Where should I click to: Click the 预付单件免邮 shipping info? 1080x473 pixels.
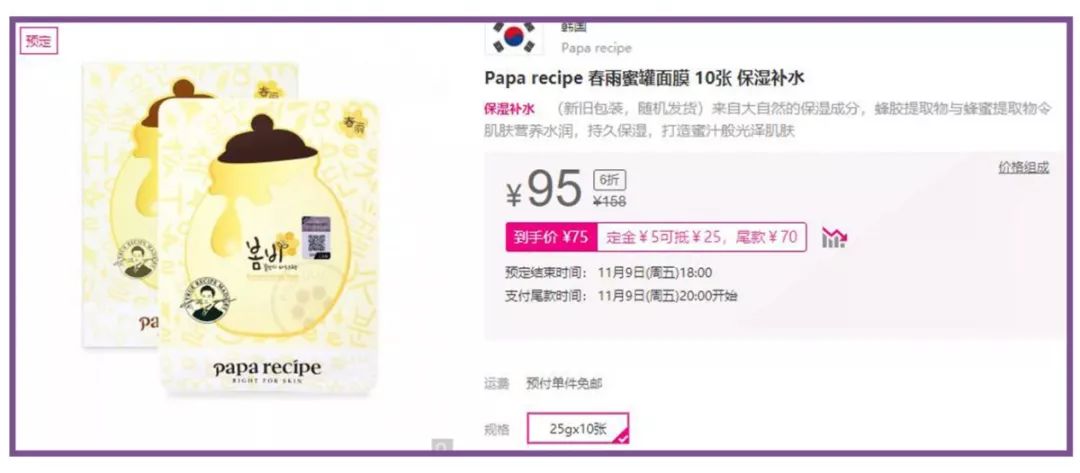click(x=563, y=384)
